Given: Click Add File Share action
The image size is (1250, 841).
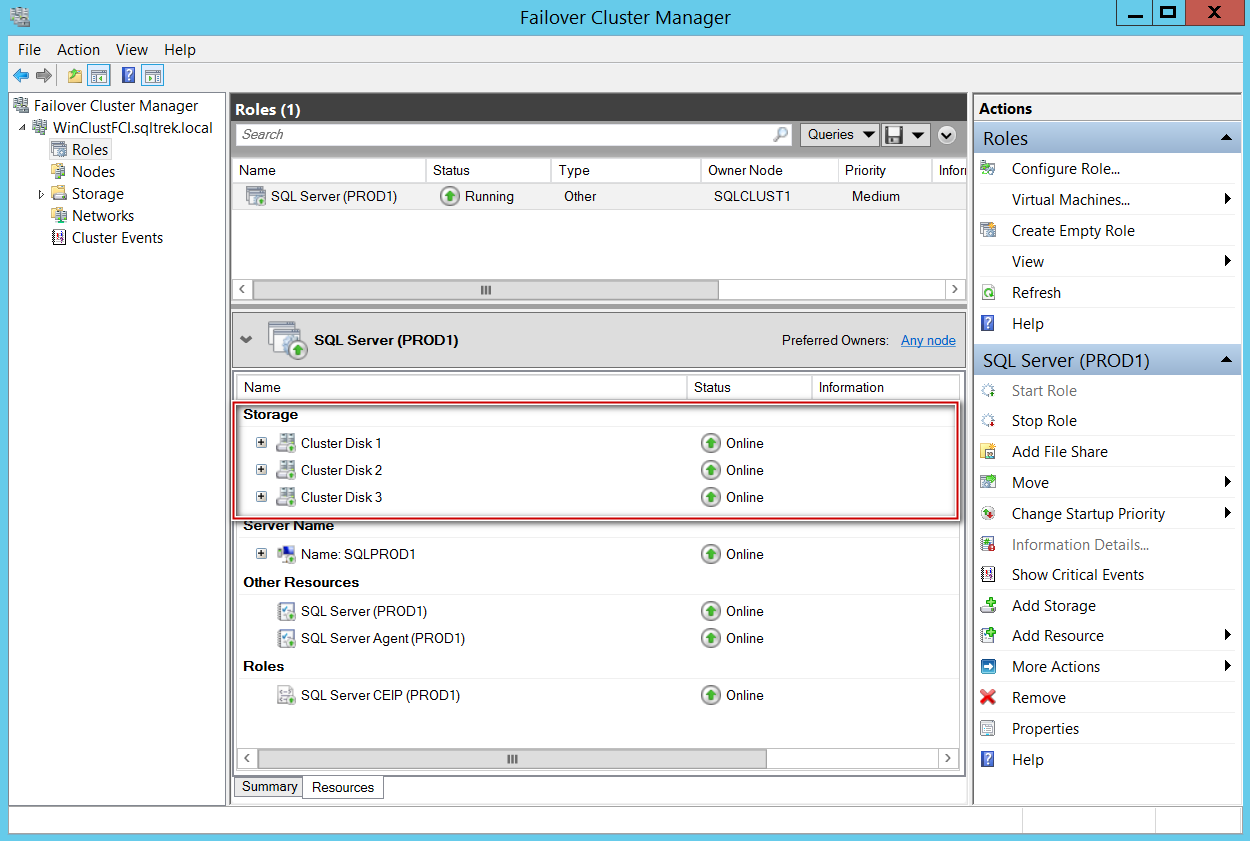Looking at the screenshot, I should coord(1059,452).
